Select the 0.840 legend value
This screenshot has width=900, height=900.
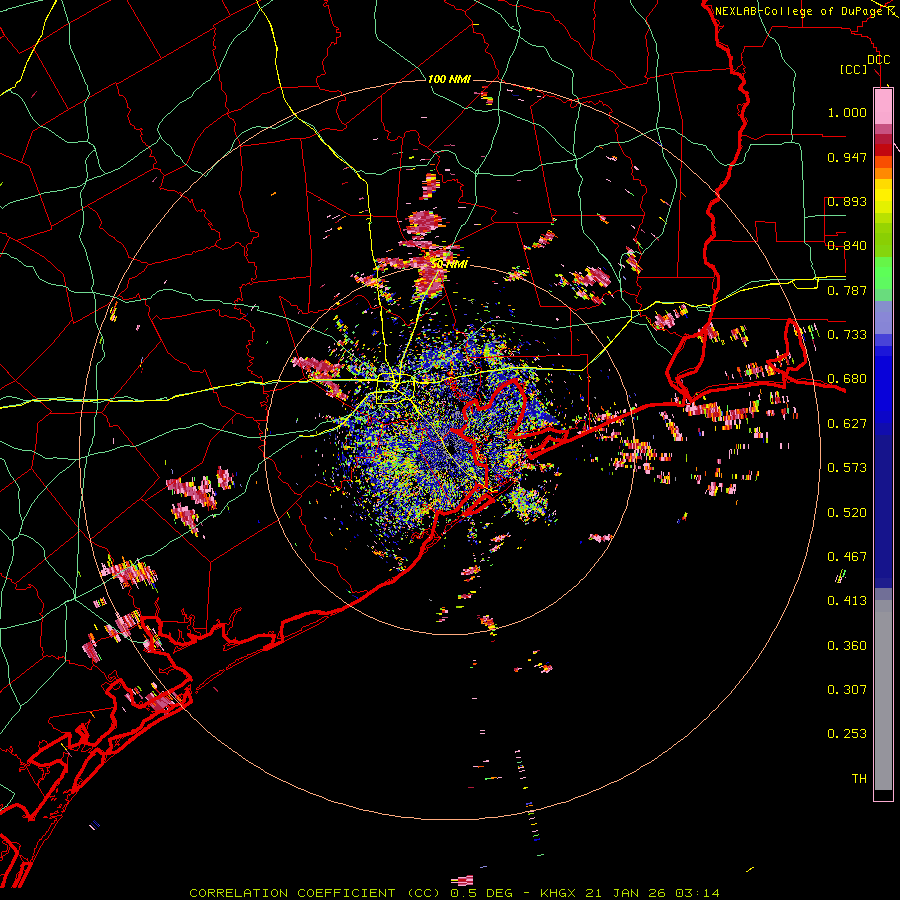[847, 246]
